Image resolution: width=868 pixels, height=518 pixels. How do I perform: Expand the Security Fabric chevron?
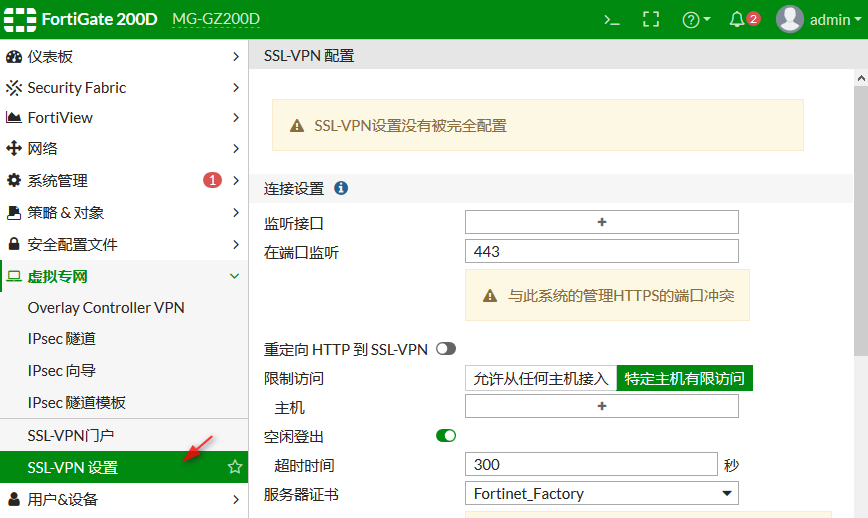tap(236, 87)
